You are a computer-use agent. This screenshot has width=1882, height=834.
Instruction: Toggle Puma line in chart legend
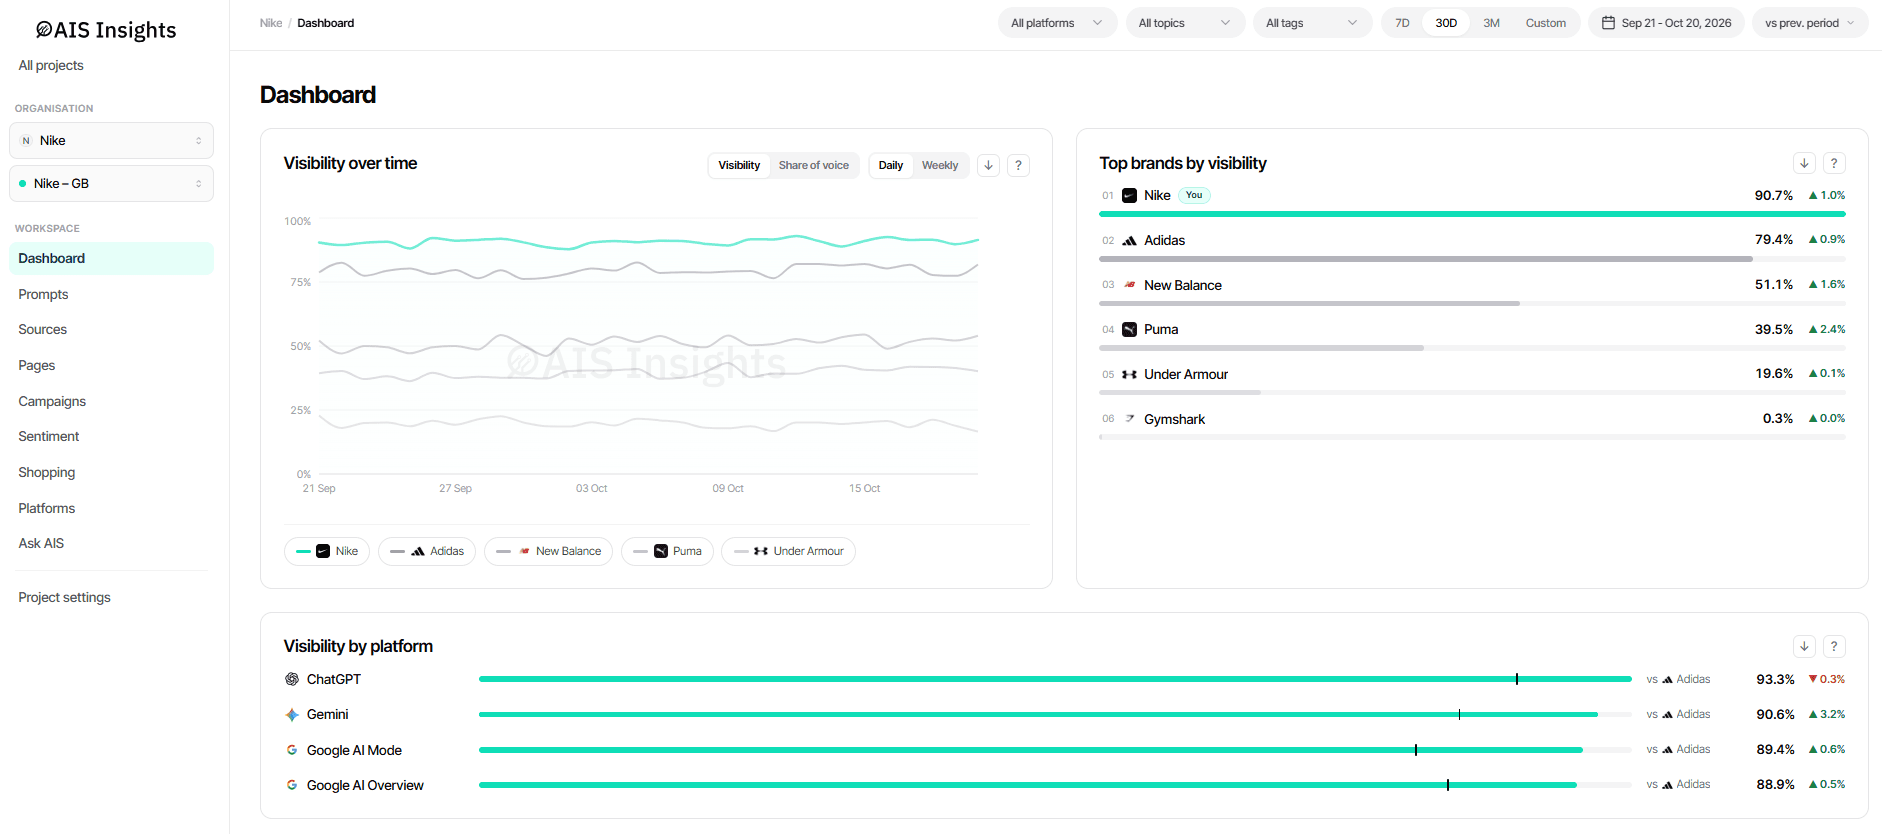(x=667, y=551)
